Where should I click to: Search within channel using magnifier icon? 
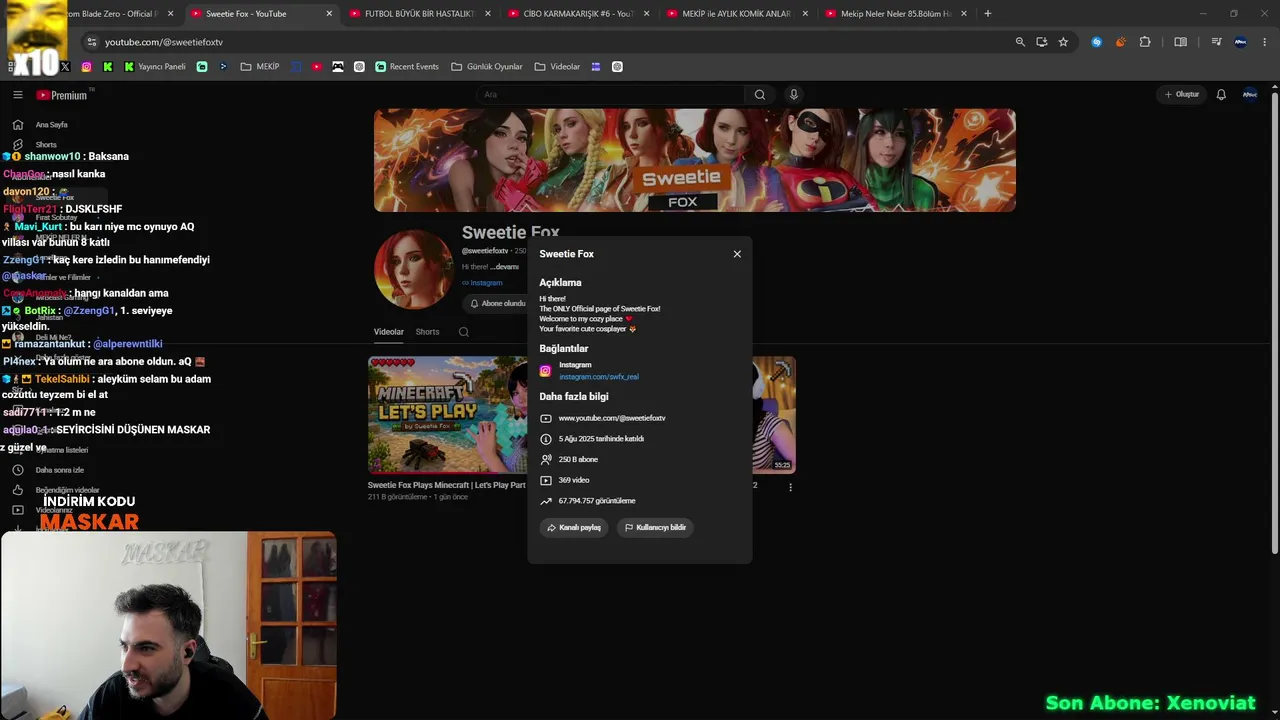point(464,332)
